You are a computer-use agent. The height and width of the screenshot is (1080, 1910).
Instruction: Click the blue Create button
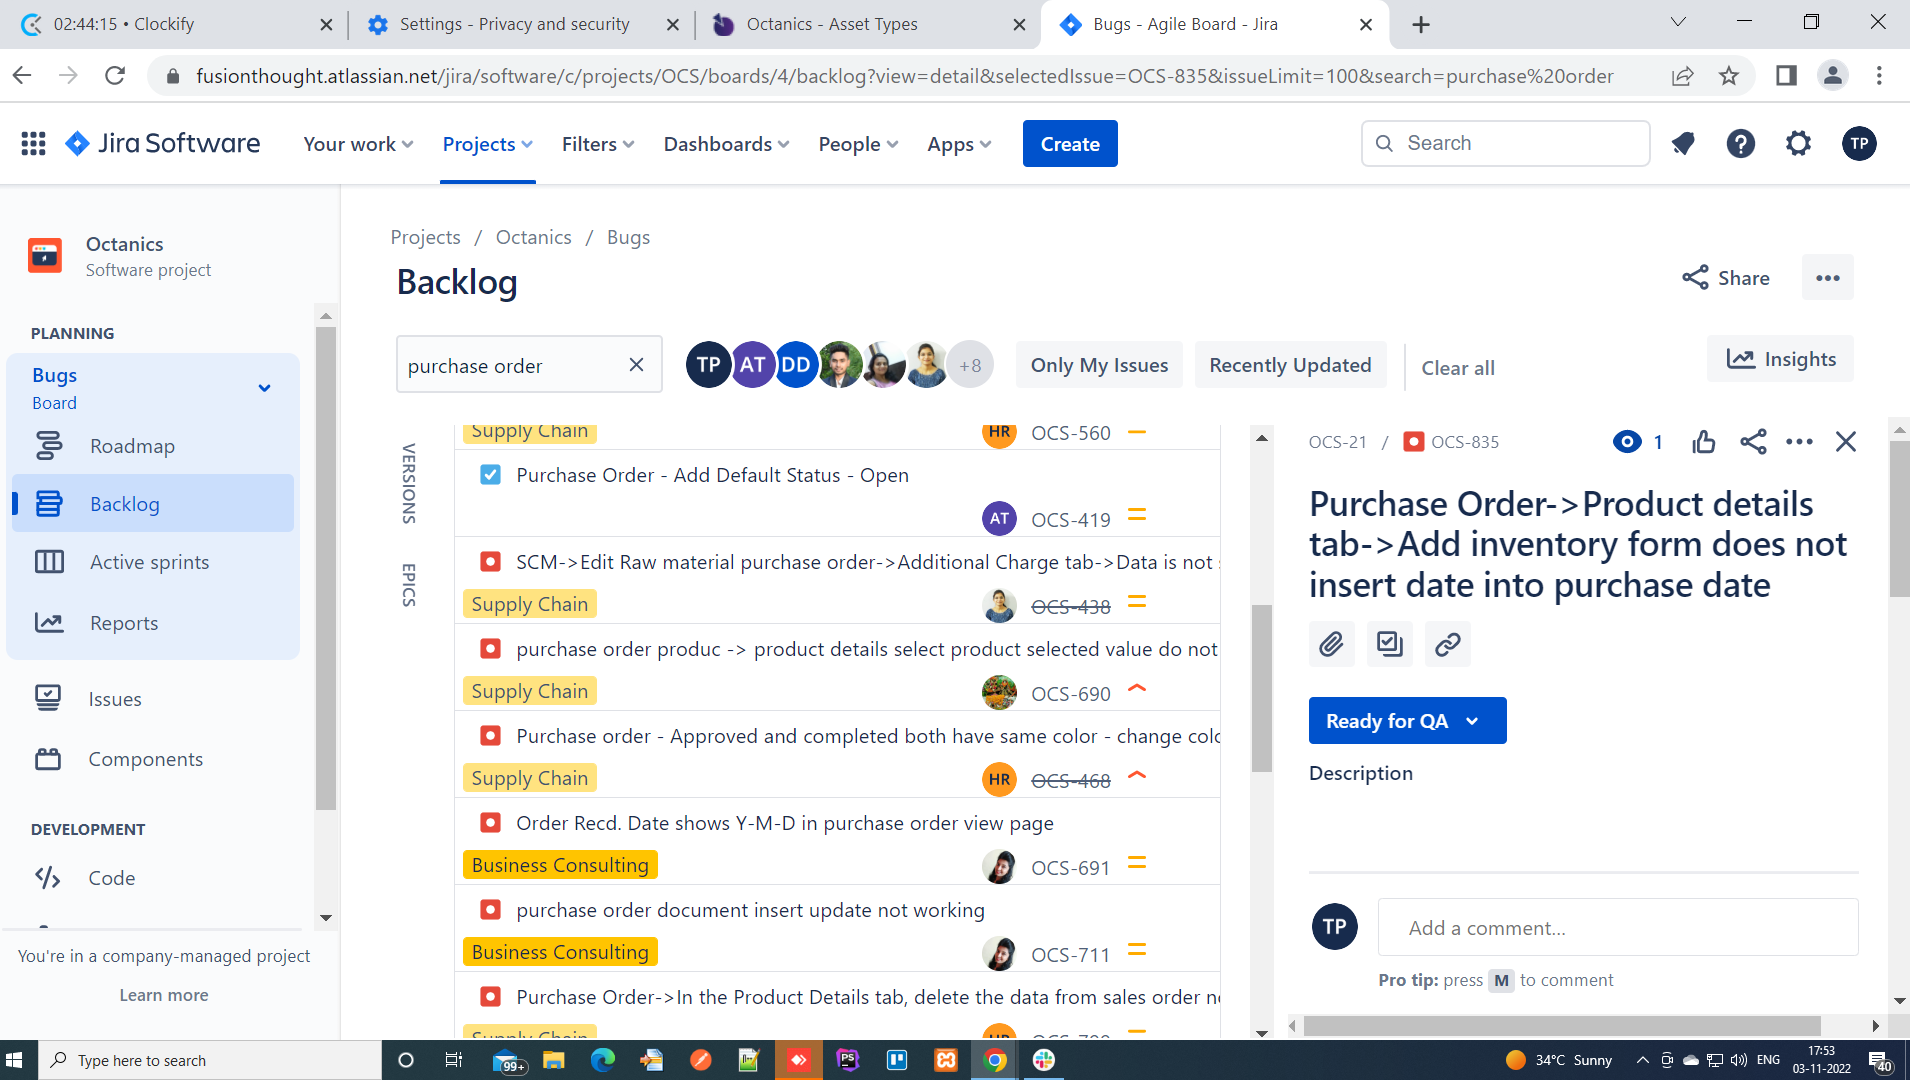pos(1070,144)
